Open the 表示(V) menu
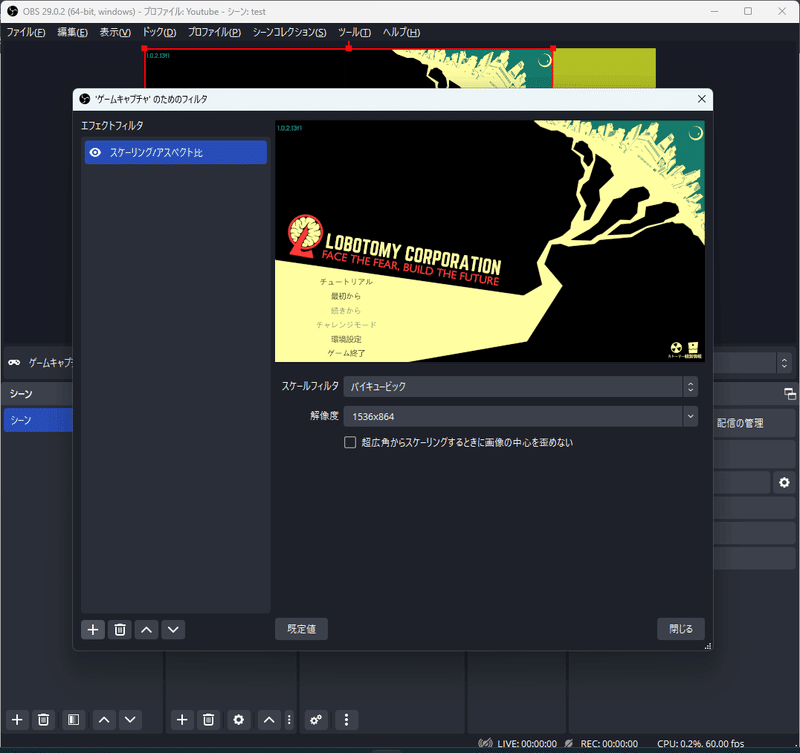Viewport: 800px width, 753px height. coord(115,32)
